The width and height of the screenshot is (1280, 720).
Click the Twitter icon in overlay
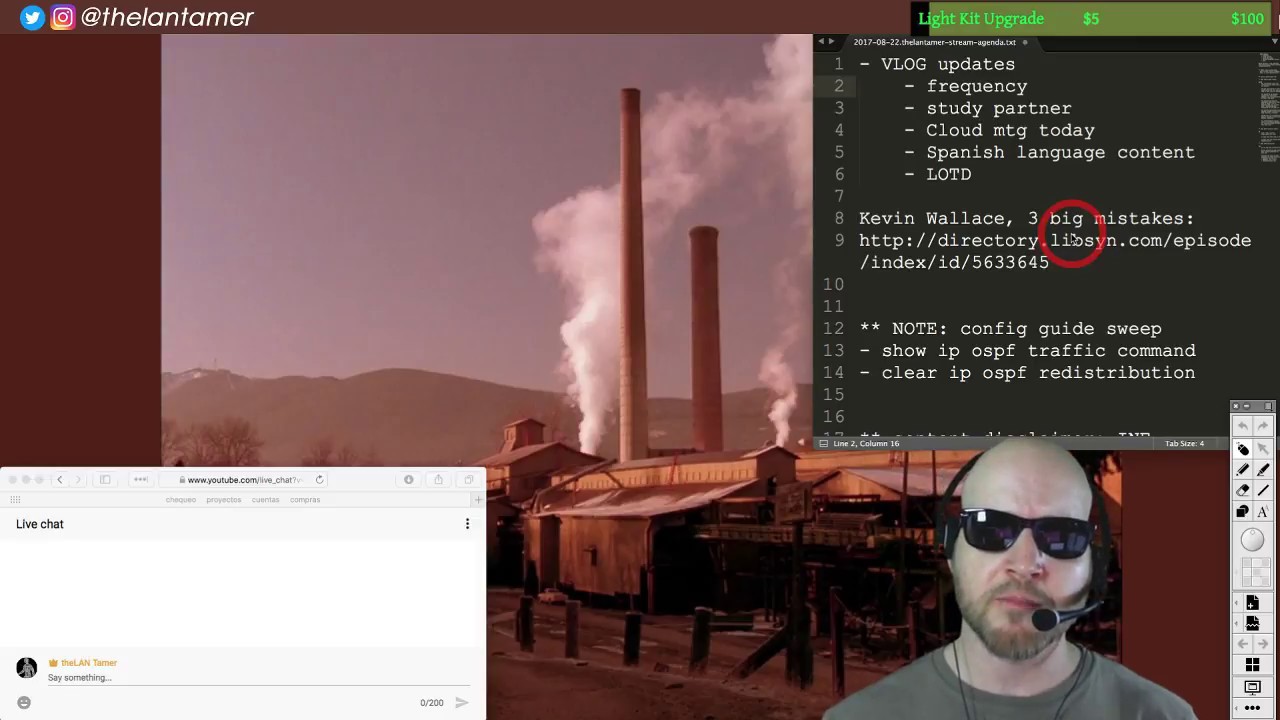pyautogui.click(x=32, y=17)
